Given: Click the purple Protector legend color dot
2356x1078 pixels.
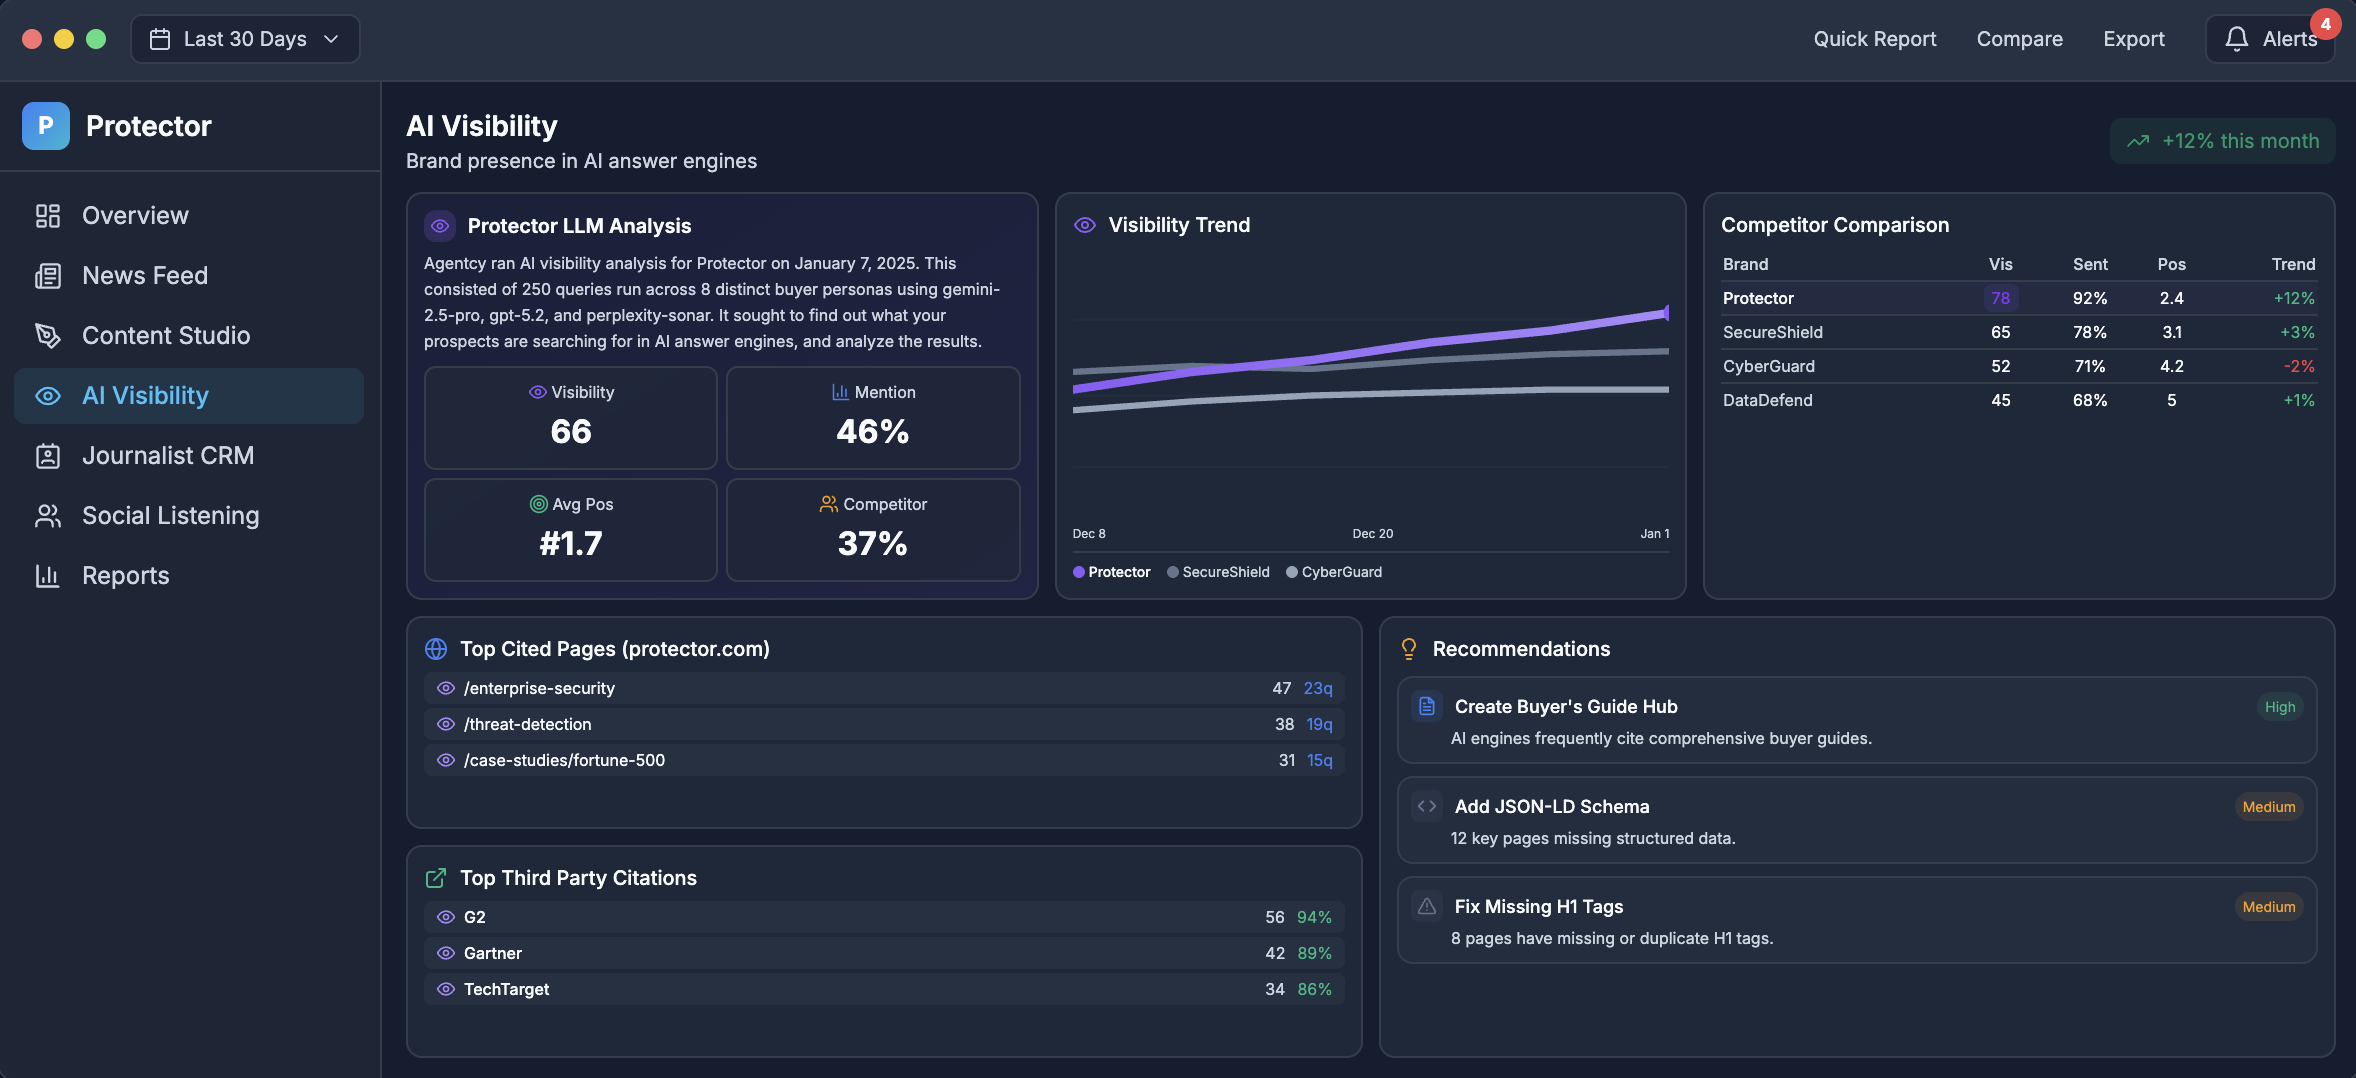Looking at the screenshot, I should click(x=1079, y=572).
